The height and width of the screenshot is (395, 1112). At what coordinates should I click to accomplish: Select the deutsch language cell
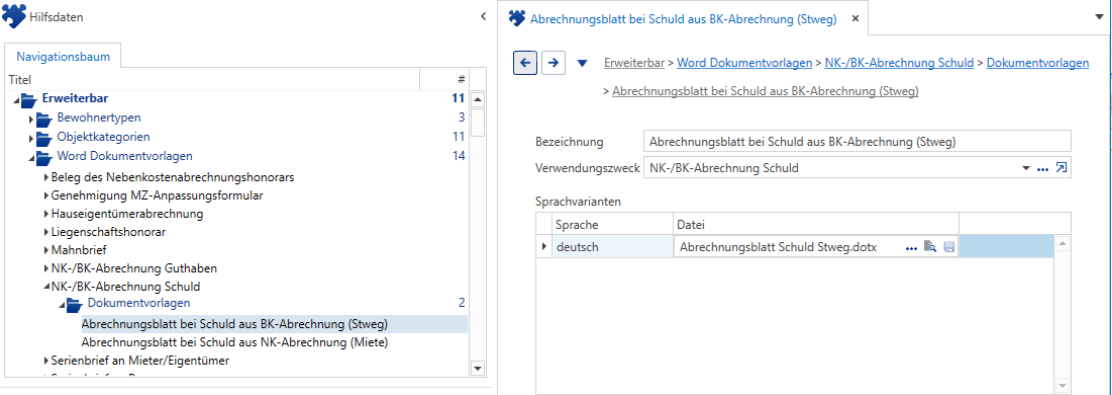(x=613, y=247)
